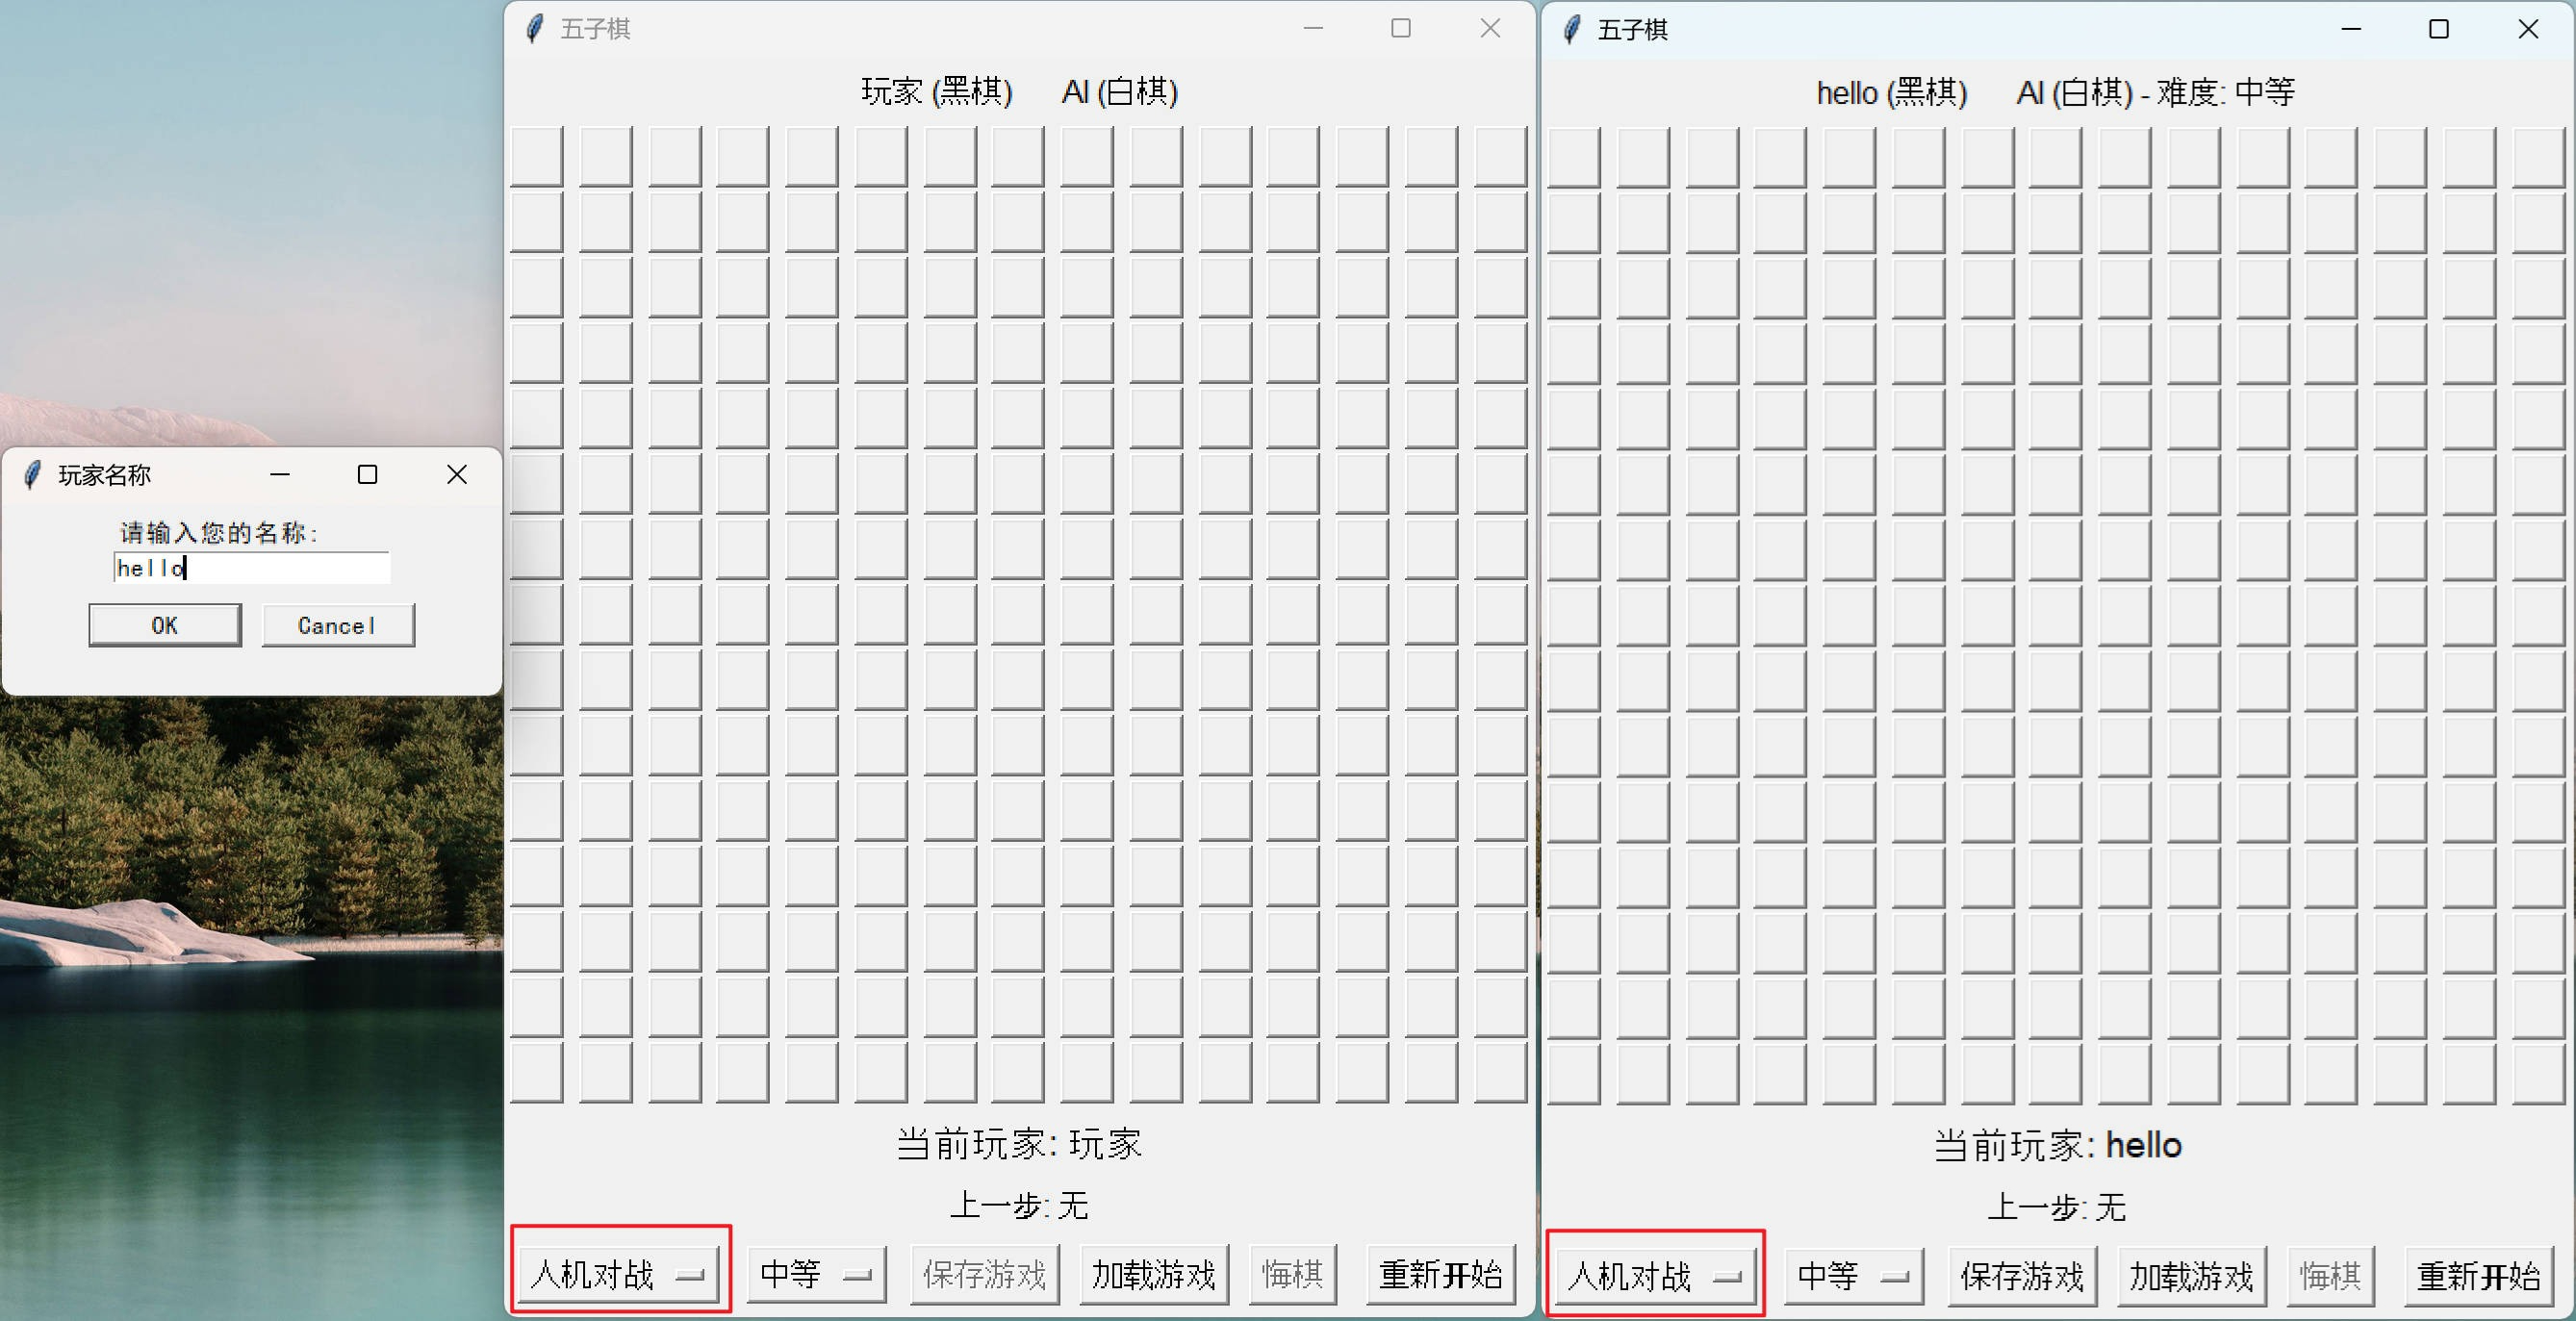2576x1321 pixels.
Task: Click 加载游戏 button in left window
Action: (1153, 1274)
